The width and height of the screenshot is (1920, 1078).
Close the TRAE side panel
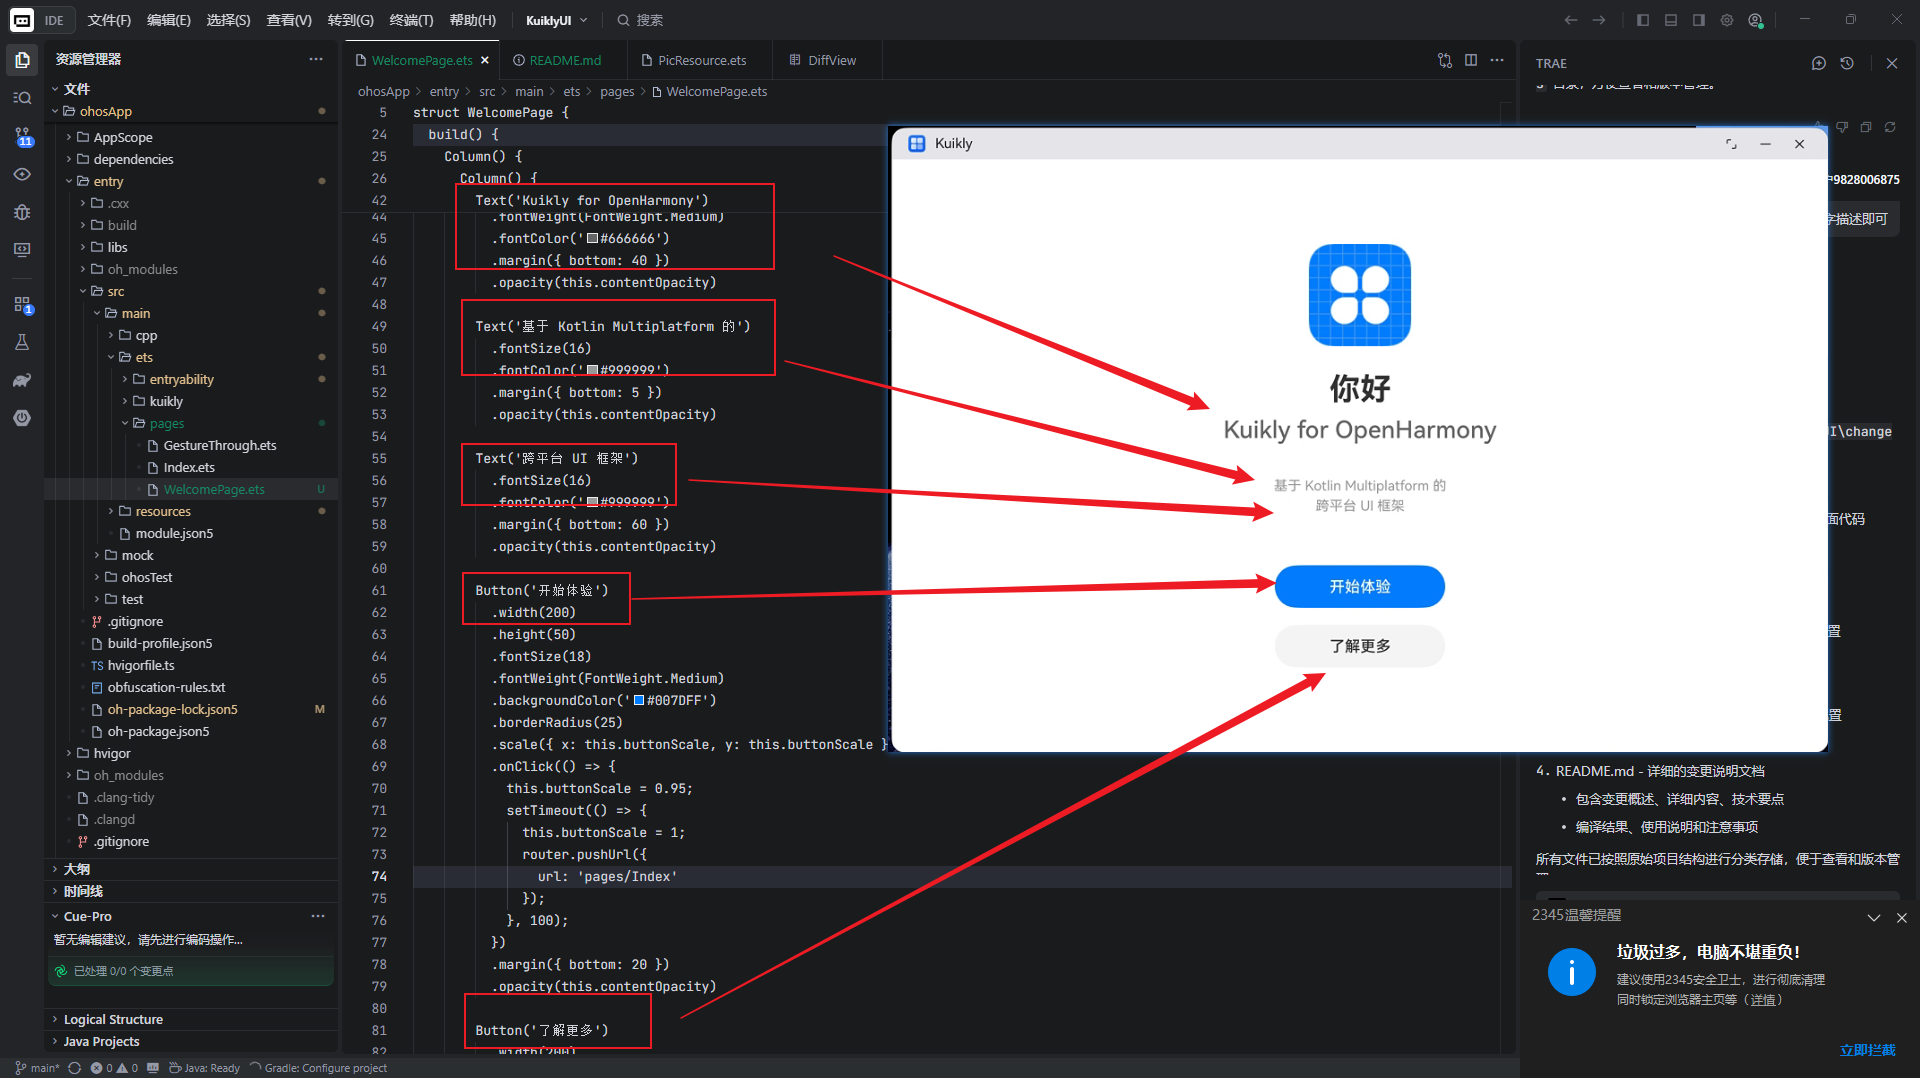click(1892, 63)
